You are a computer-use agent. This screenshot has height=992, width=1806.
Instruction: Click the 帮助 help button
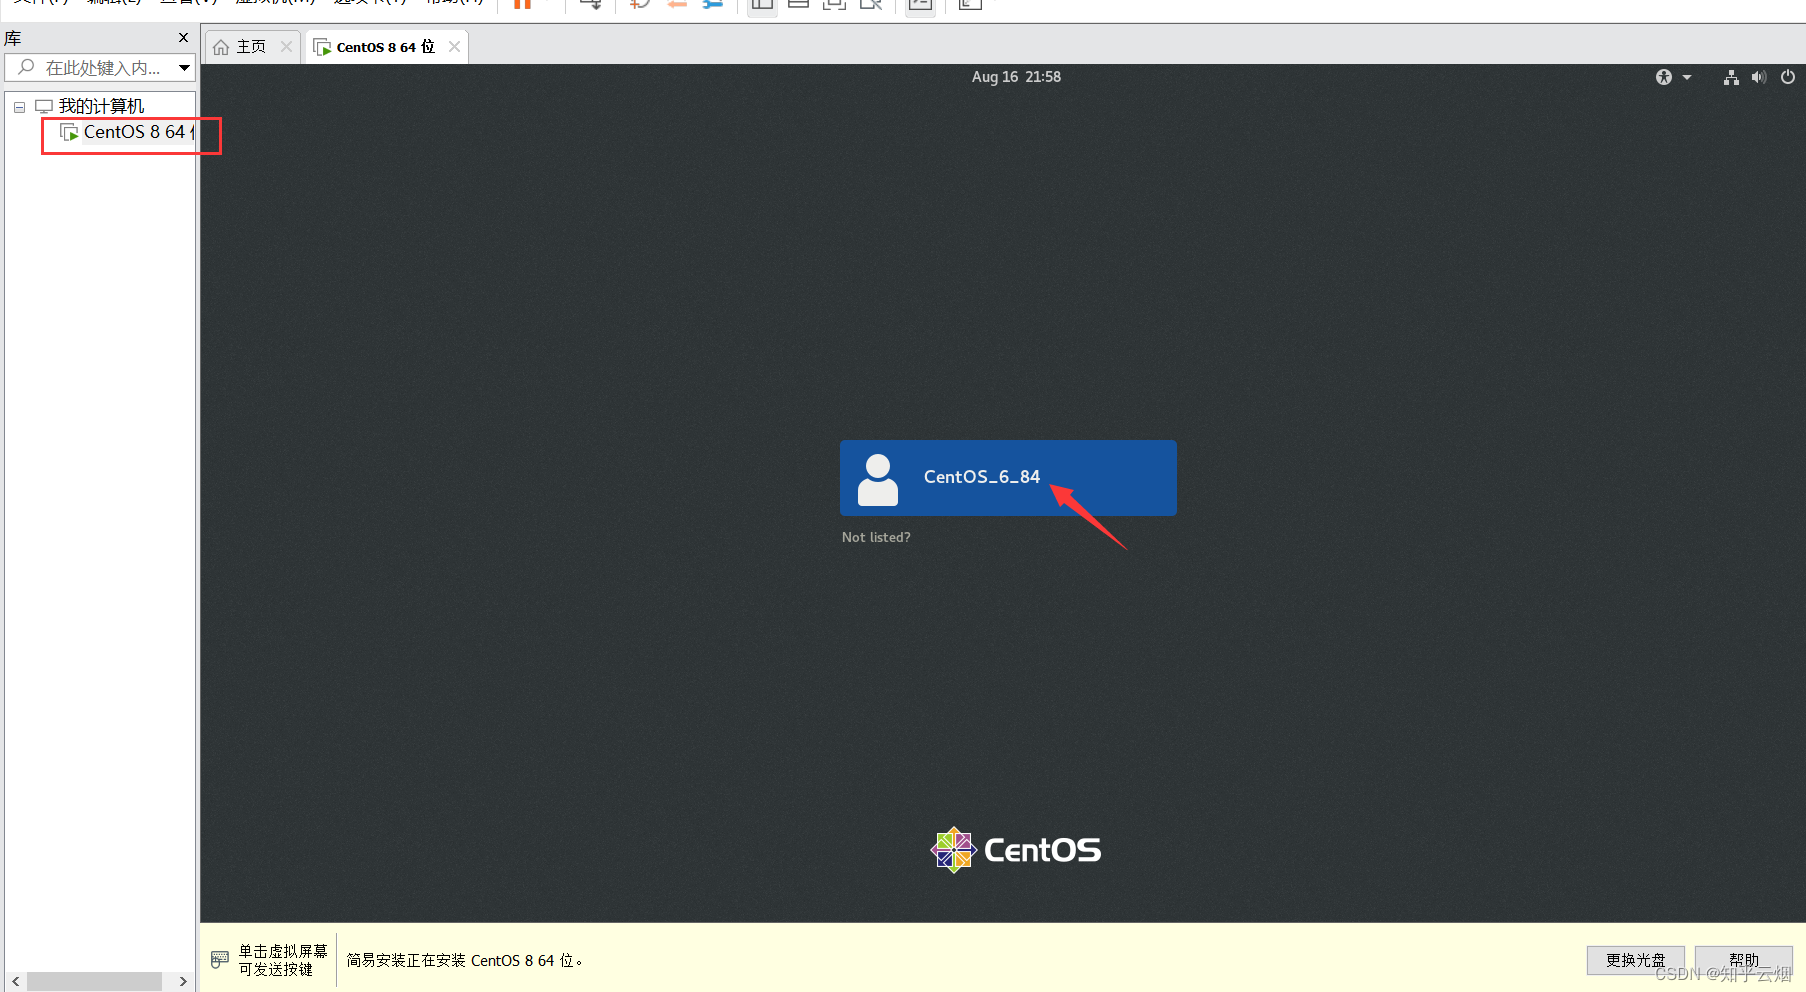pos(1744,960)
